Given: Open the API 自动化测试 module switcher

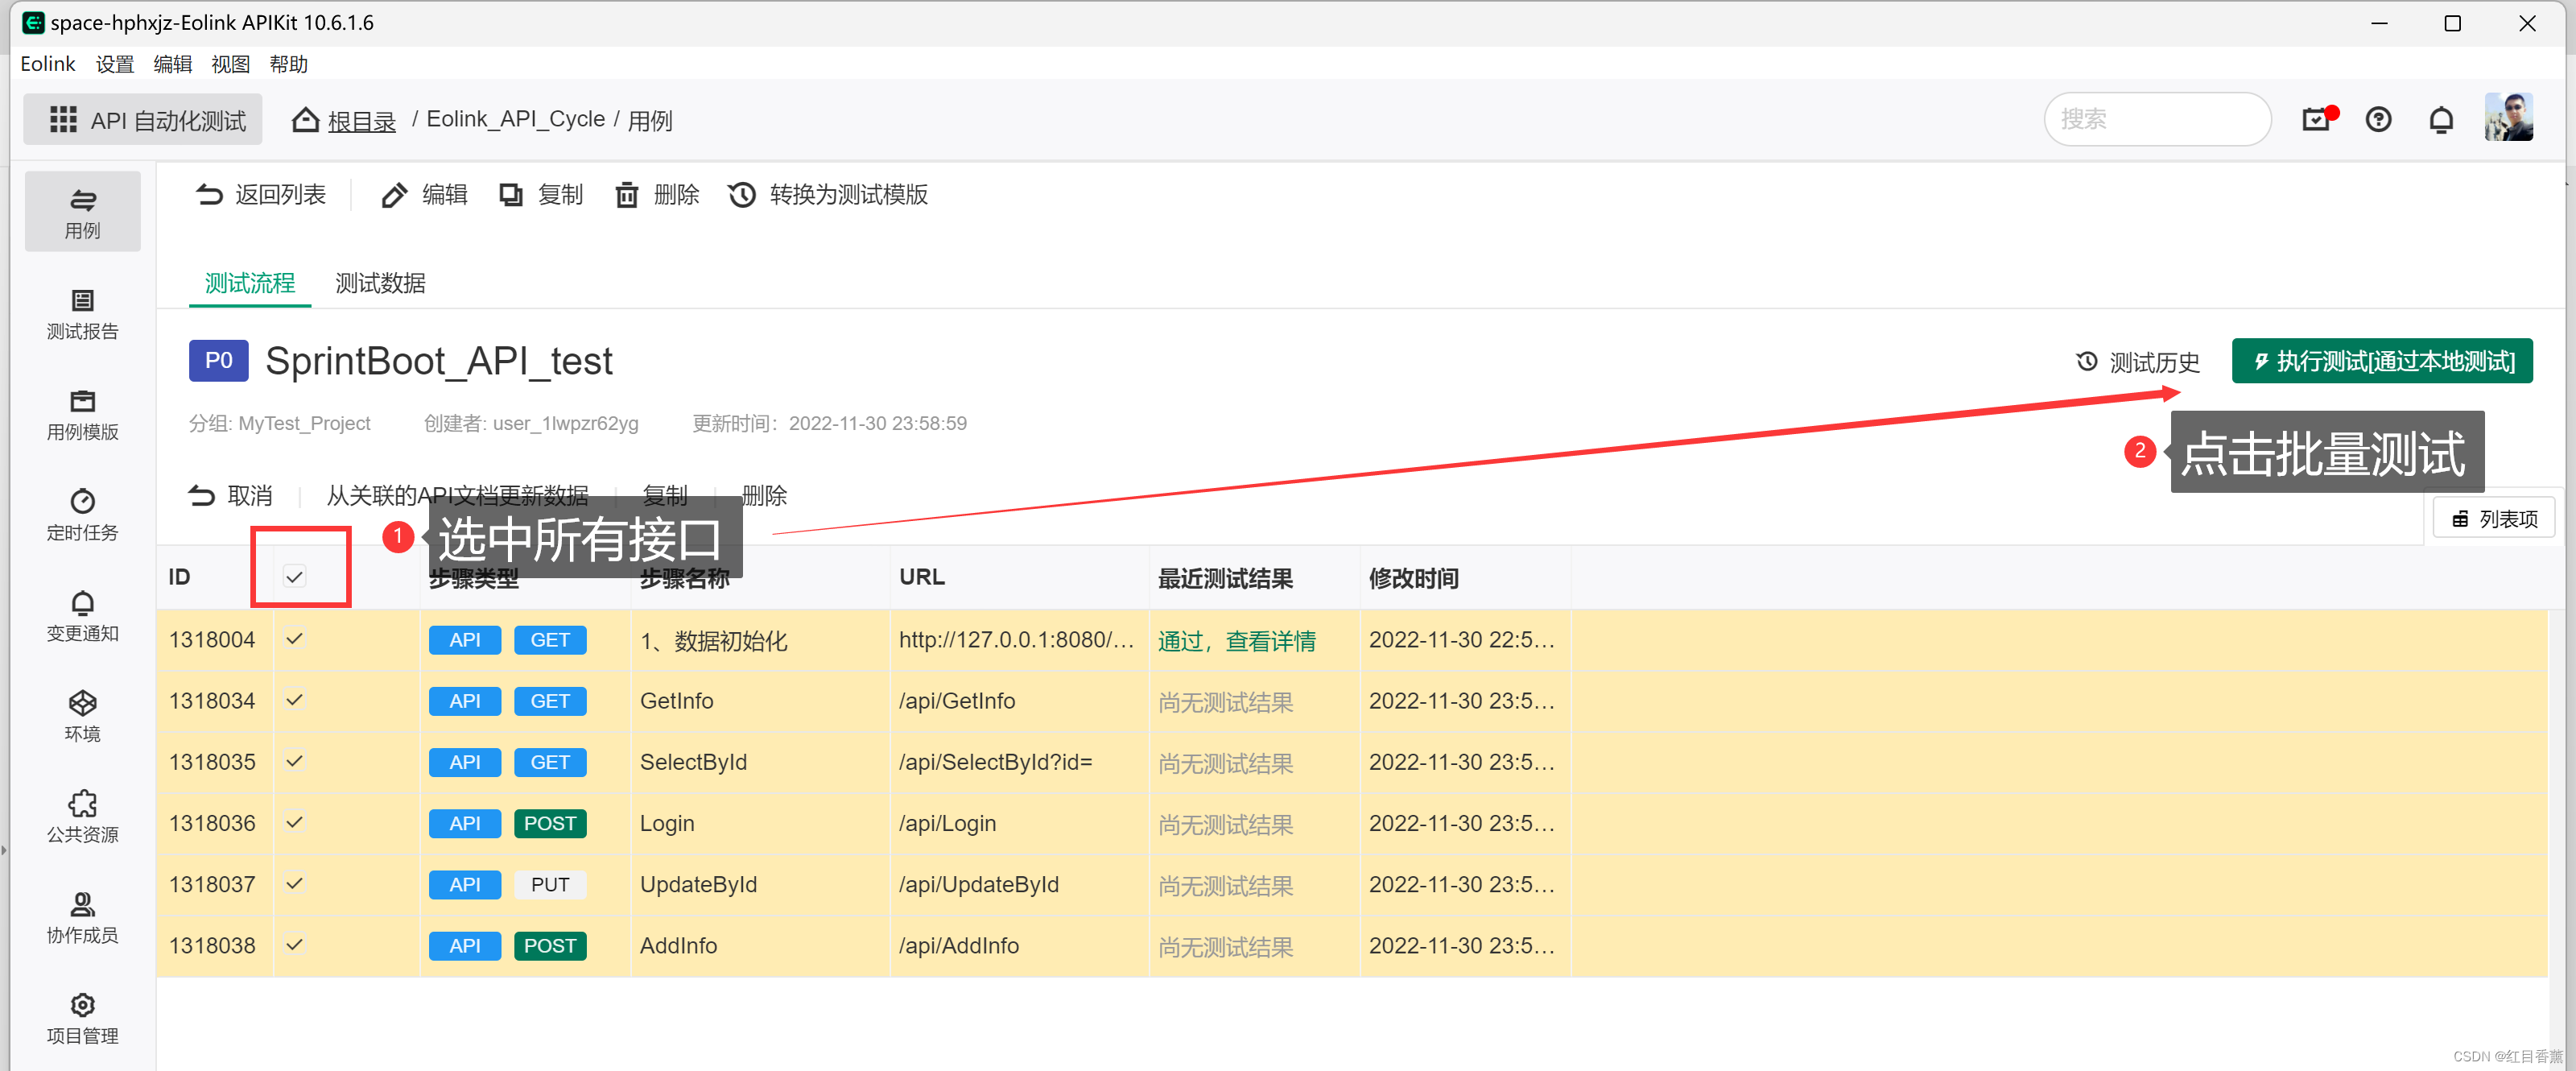Looking at the screenshot, I should point(144,120).
